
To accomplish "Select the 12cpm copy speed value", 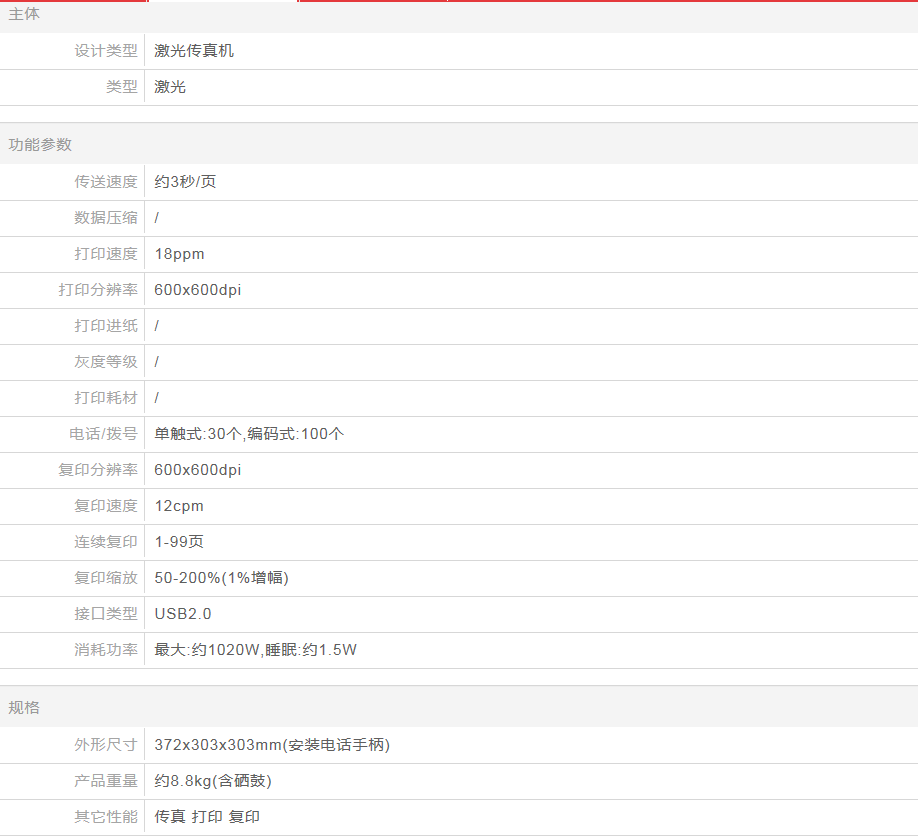I will pyautogui.click(x=179, y=506).
